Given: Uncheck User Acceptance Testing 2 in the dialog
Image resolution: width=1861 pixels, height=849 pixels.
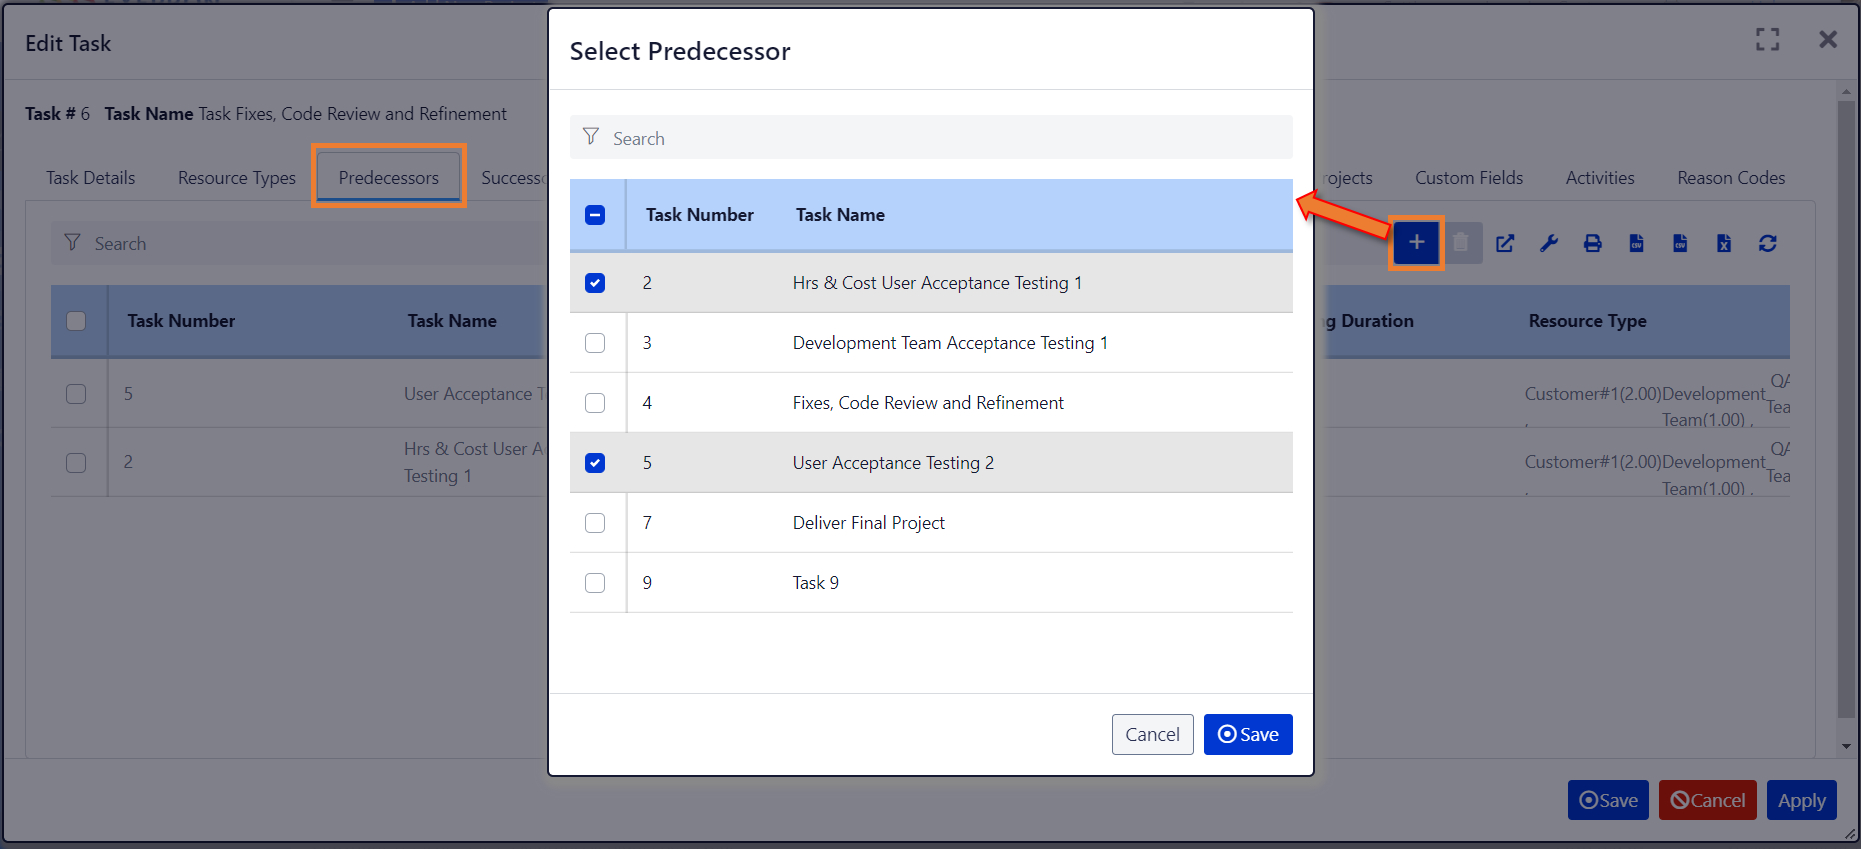Looking at the screenshot, I should click(x=595, y=463).
